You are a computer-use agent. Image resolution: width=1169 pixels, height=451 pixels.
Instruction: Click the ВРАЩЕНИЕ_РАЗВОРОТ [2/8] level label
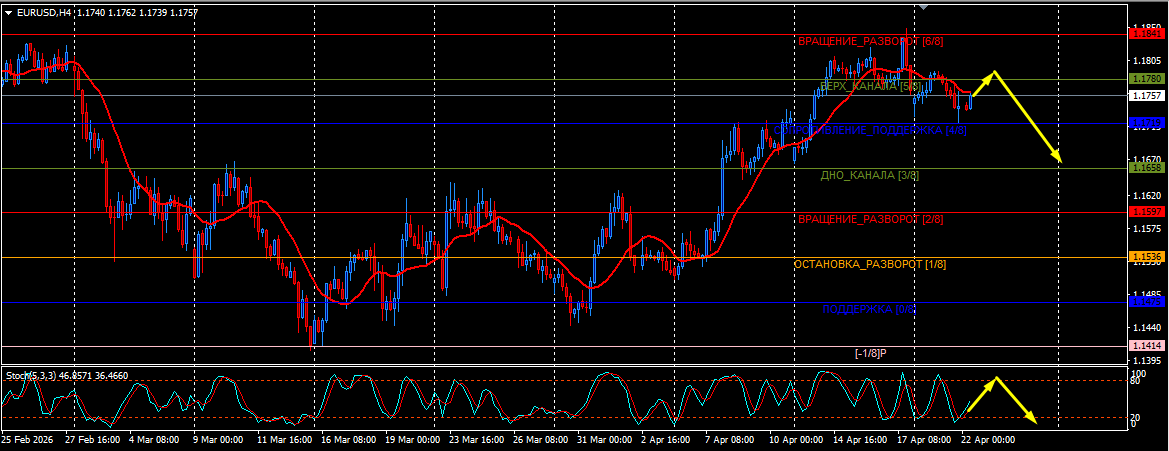pyautogui.click(x=870, y=220)
